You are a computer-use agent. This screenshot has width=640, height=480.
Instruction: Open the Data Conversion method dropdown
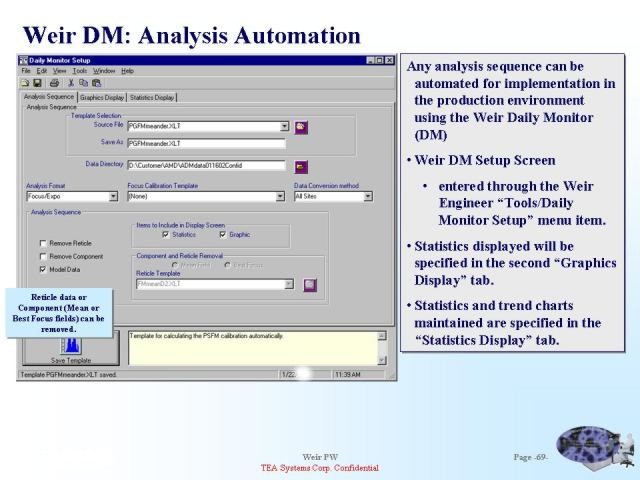pos(367,197)
